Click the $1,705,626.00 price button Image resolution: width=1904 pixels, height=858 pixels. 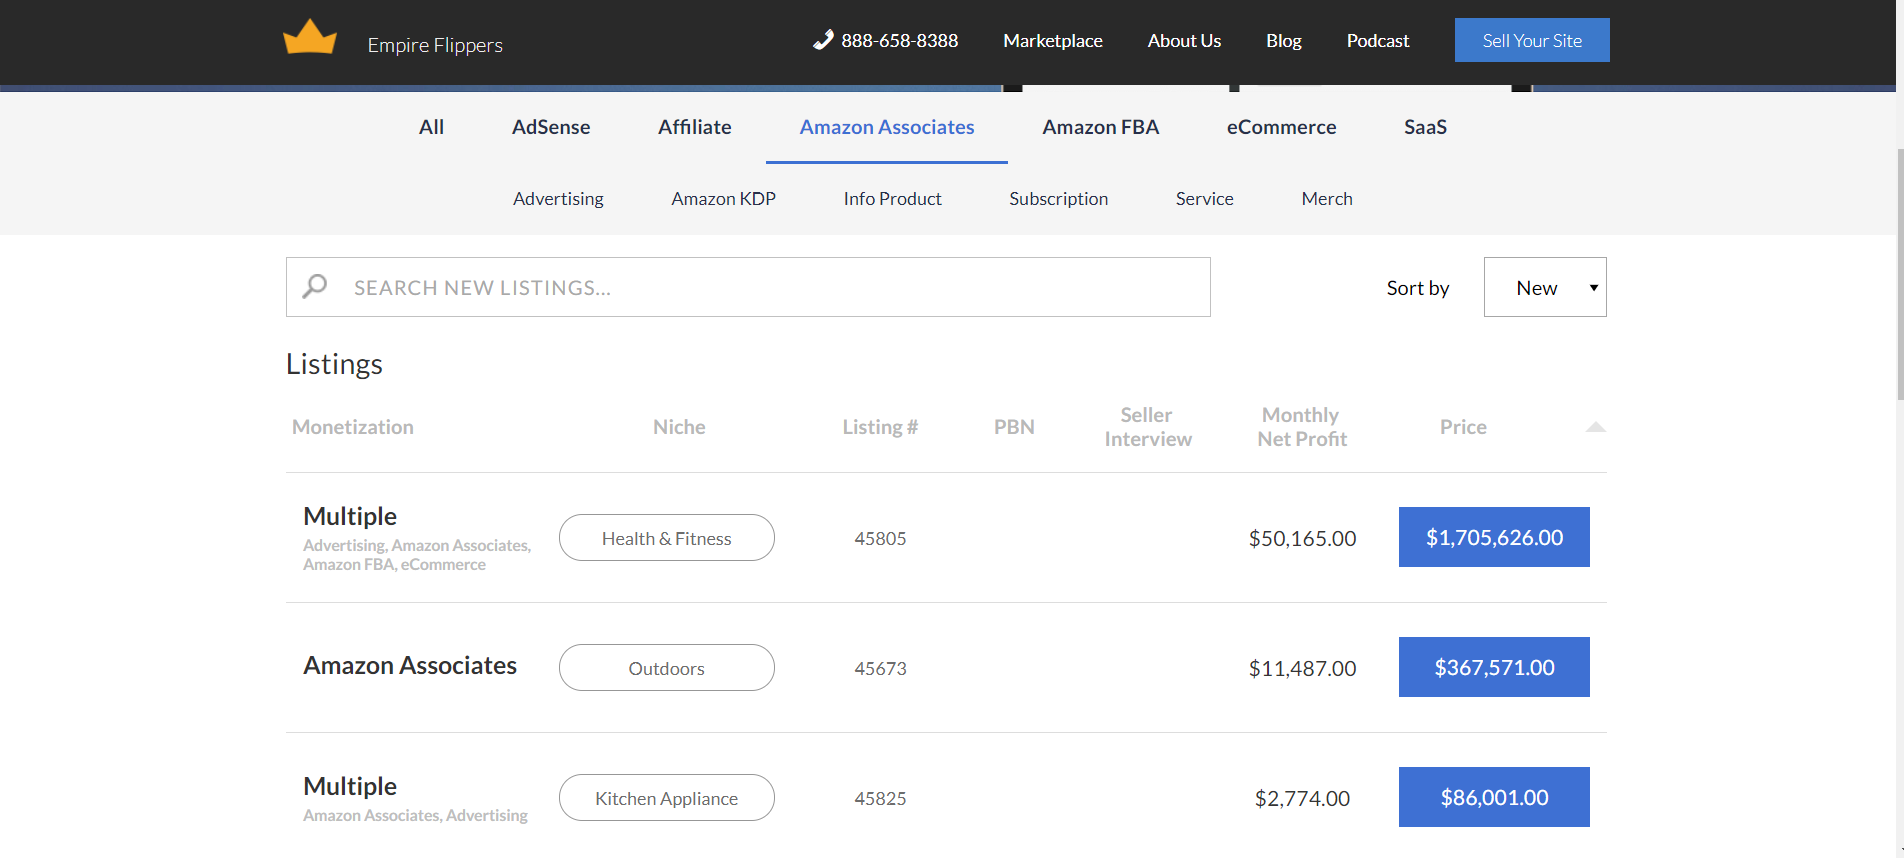pyautogui.click(x=1494, y=537)
